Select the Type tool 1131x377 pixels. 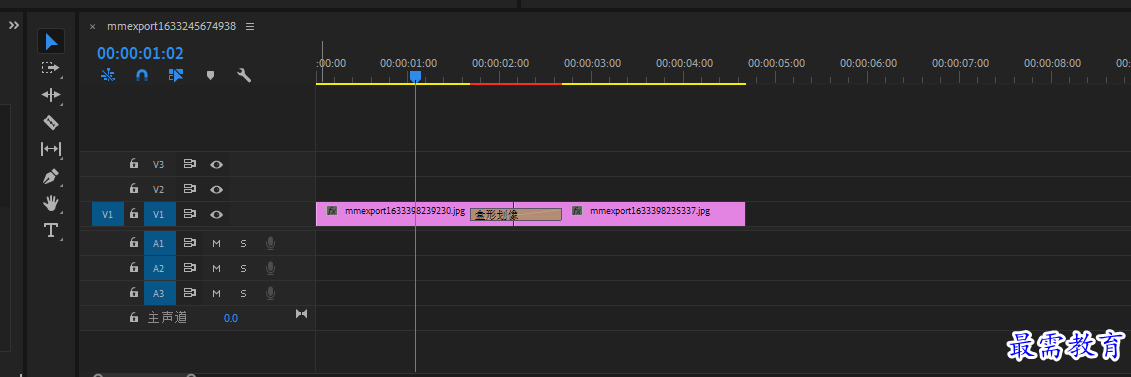pos(50,231)
